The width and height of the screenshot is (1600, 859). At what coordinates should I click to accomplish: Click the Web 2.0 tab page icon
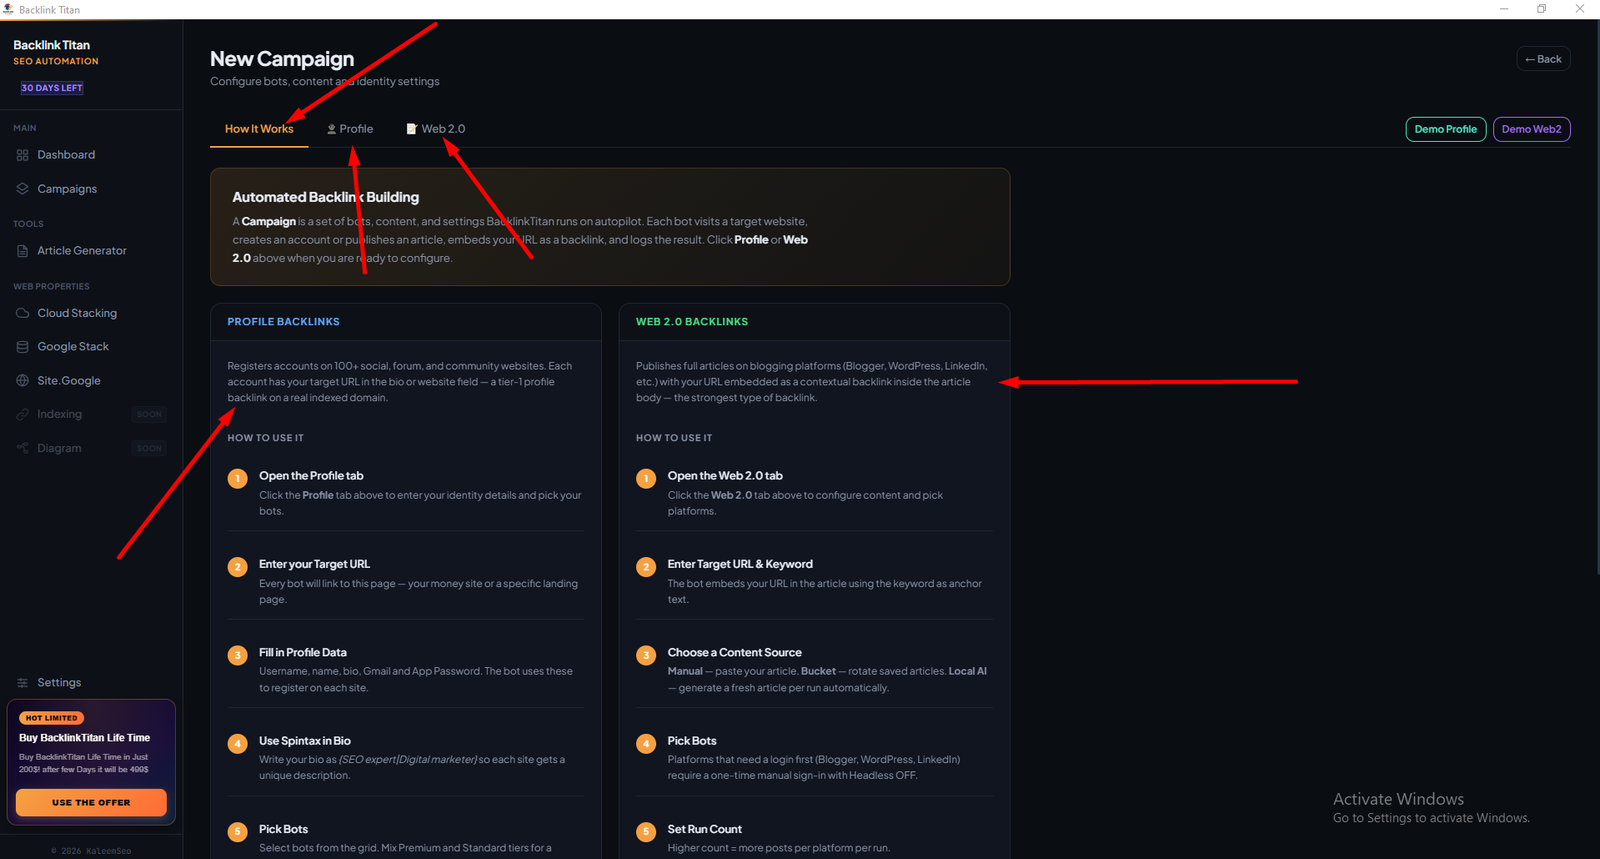click(411, 129)
